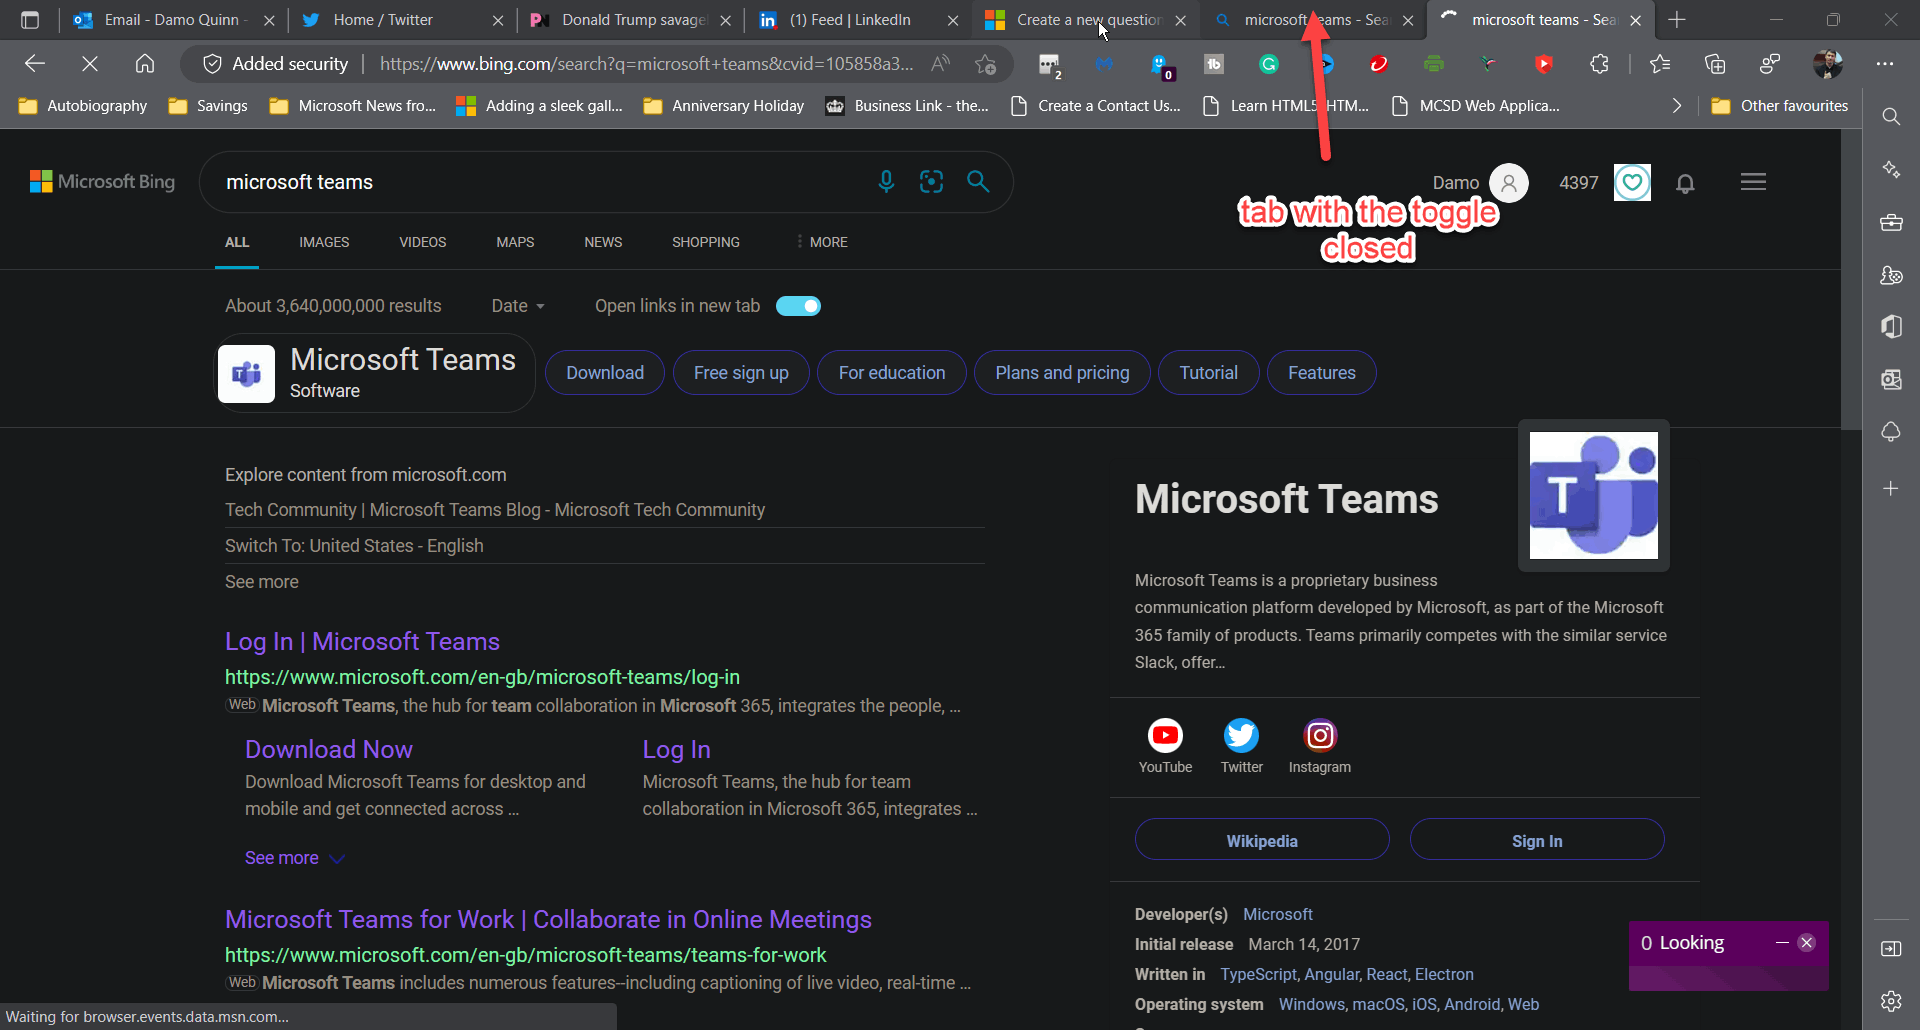Click the Tab actions menu icon
Image resolution: width=1920 pixels, height=1030 pixels.
[x=30, y=20]
